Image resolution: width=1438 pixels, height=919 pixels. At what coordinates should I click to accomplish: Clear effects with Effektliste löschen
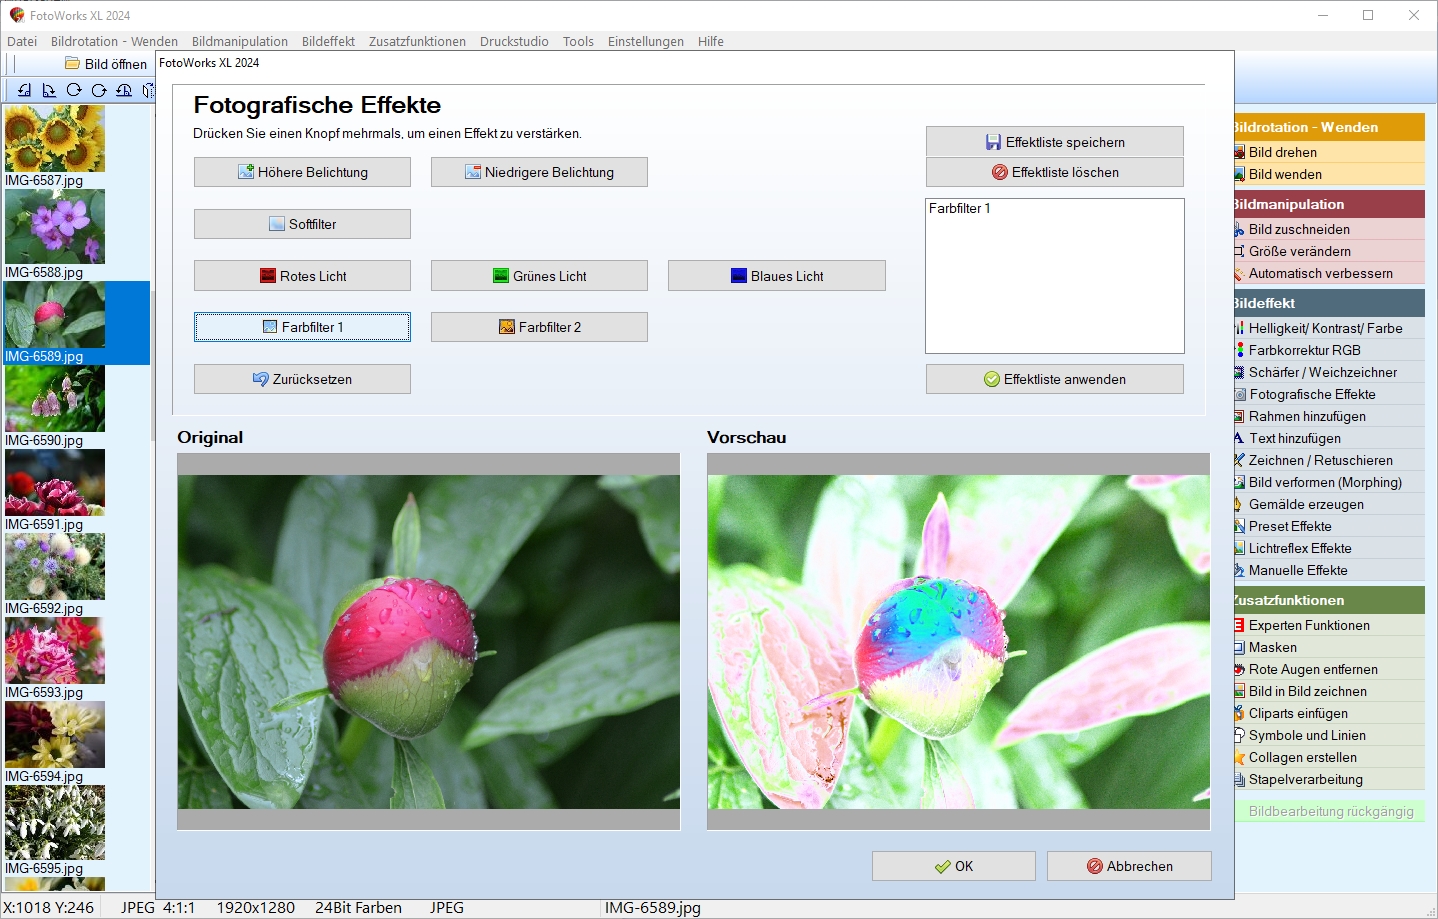pyautogui.click(x=1054, y=172)
